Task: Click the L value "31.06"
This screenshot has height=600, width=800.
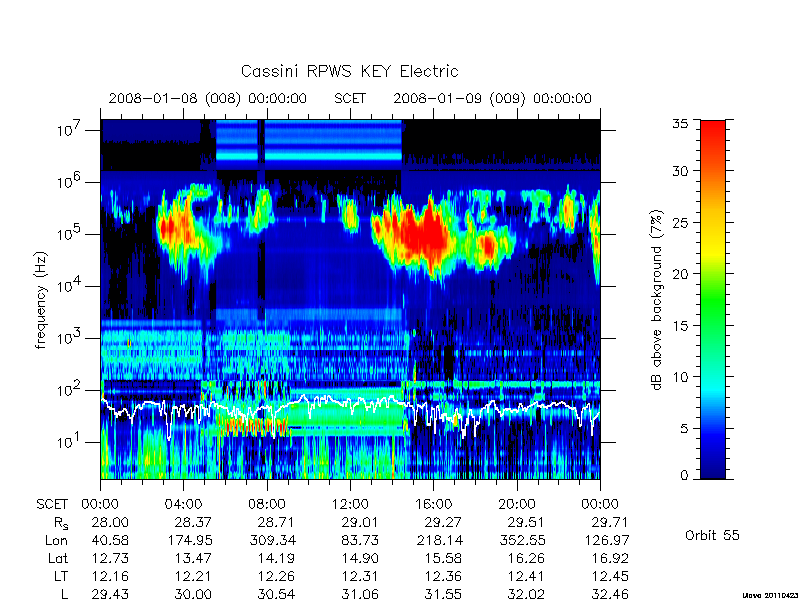Action: (x=360, y=594)
